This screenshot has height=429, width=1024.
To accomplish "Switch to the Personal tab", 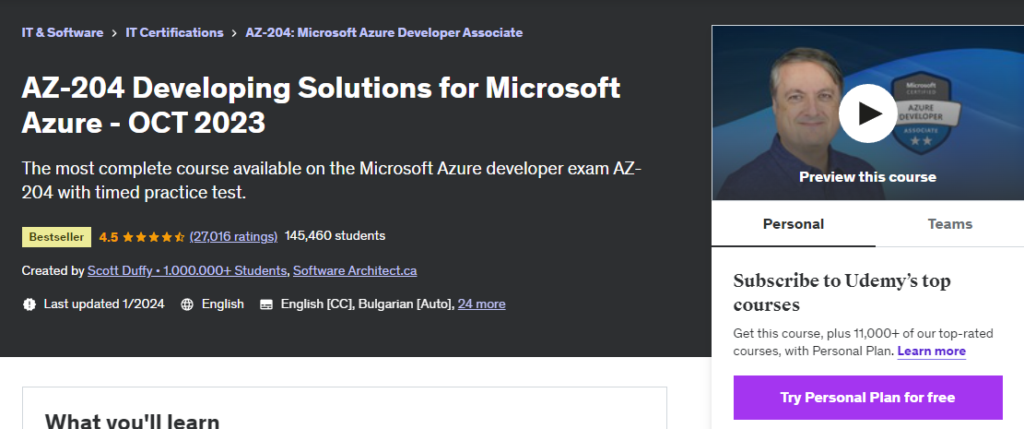I will click(x=793, y=224).
